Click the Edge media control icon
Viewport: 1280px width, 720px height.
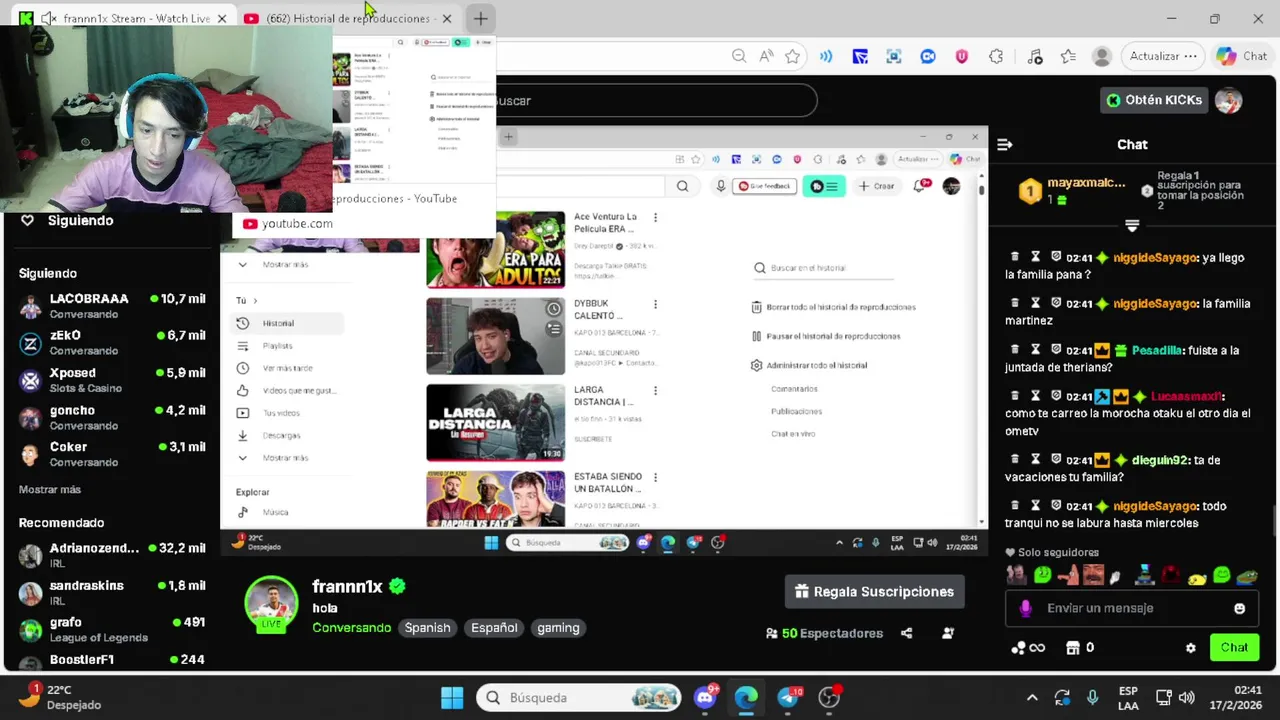click(1035, 56)
